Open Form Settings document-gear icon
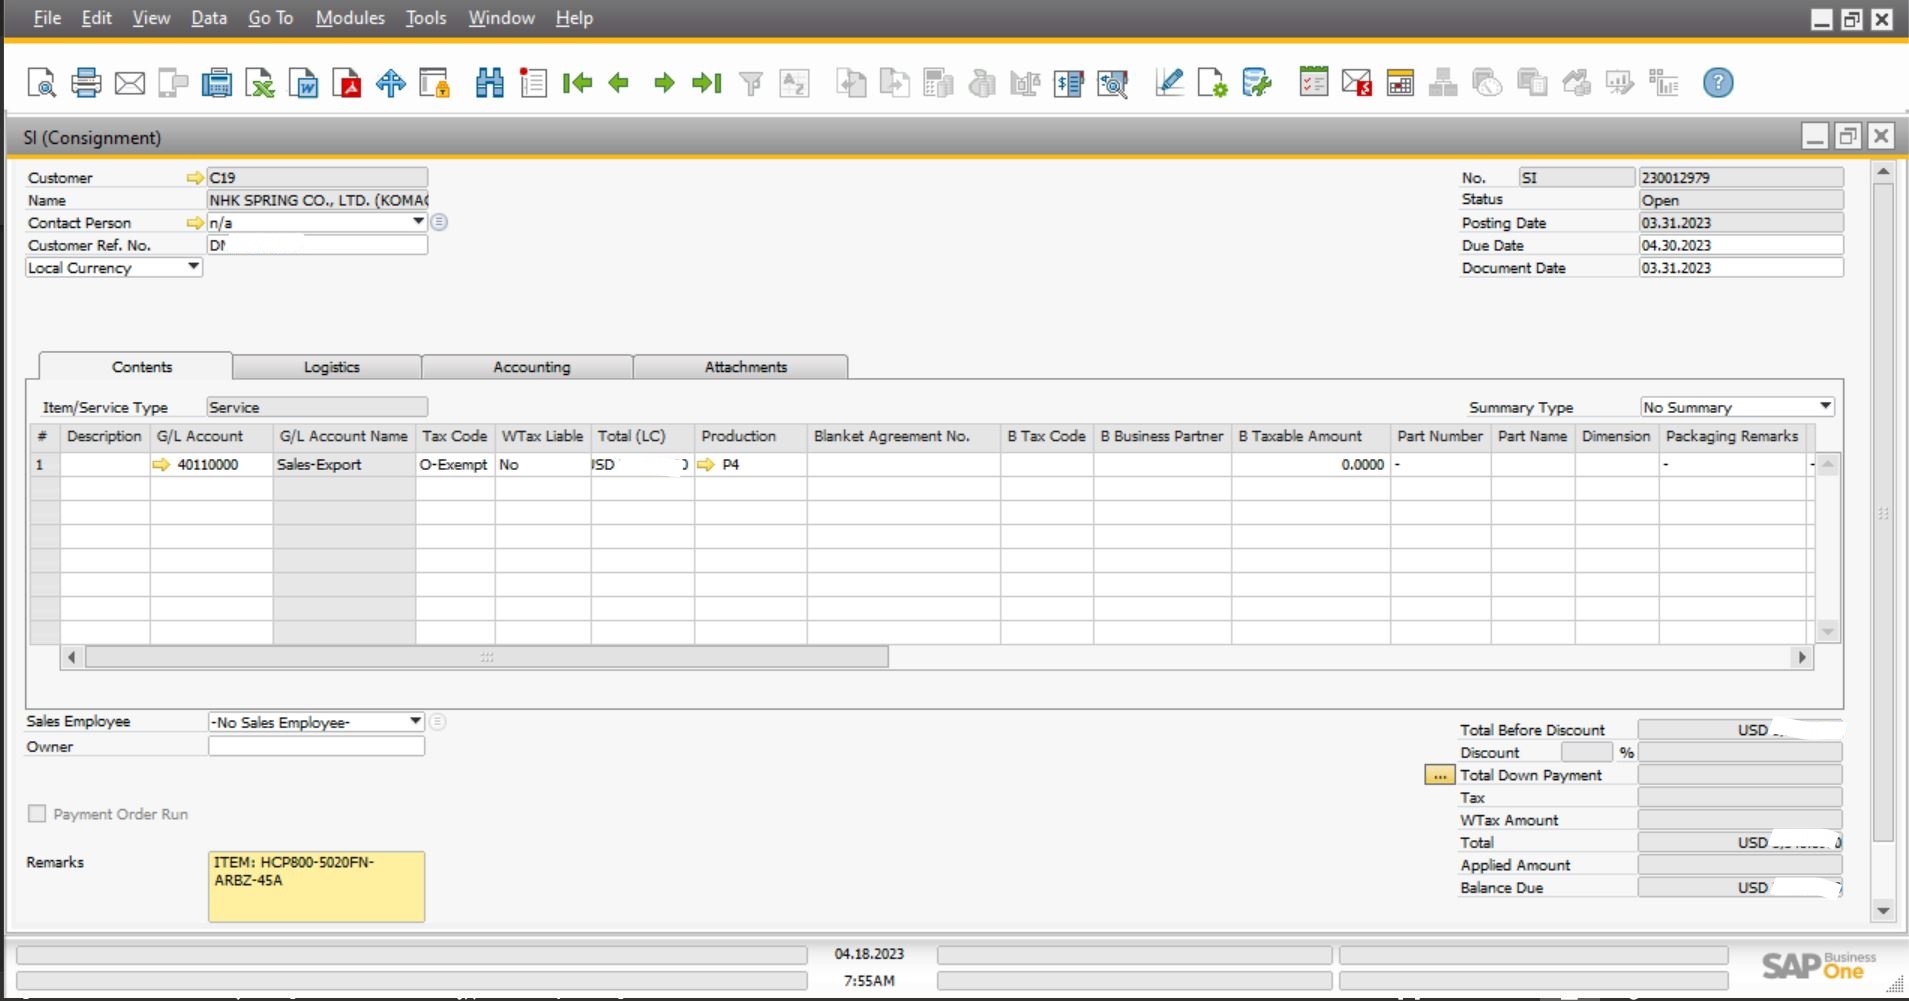The width and height of the screenshot is (1909, 1001). pyautogui.click(x=1212, y=83)
